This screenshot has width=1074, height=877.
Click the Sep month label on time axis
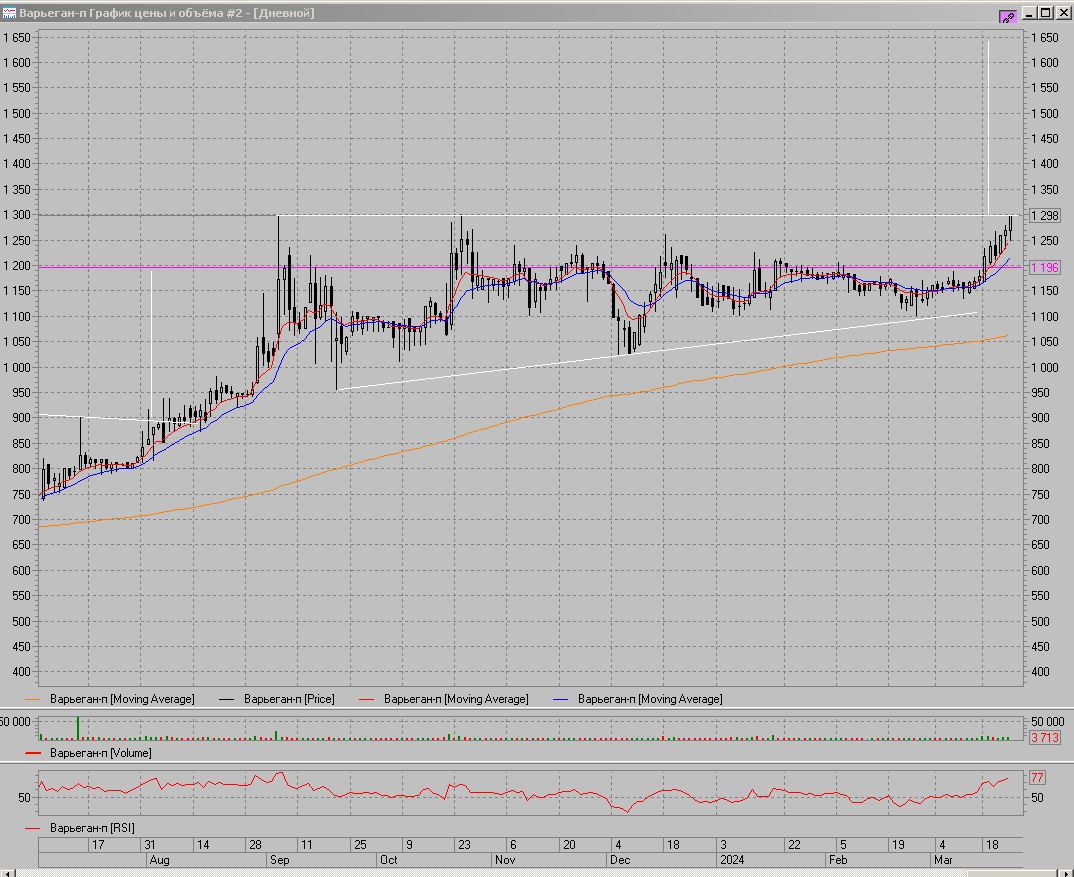[x=279, y=860]
